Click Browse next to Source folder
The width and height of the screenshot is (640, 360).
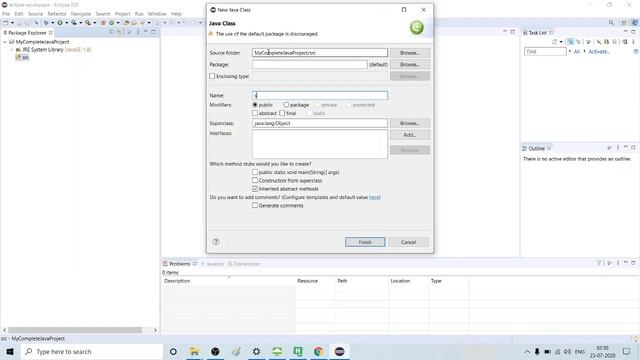[409, 53]
